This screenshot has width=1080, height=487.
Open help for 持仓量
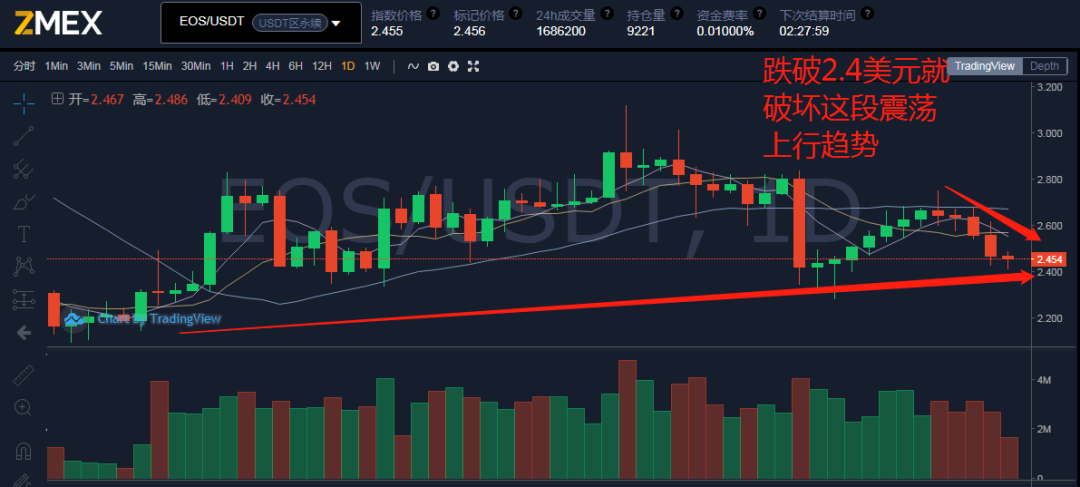pyautogui.click(x=677, y=13)
